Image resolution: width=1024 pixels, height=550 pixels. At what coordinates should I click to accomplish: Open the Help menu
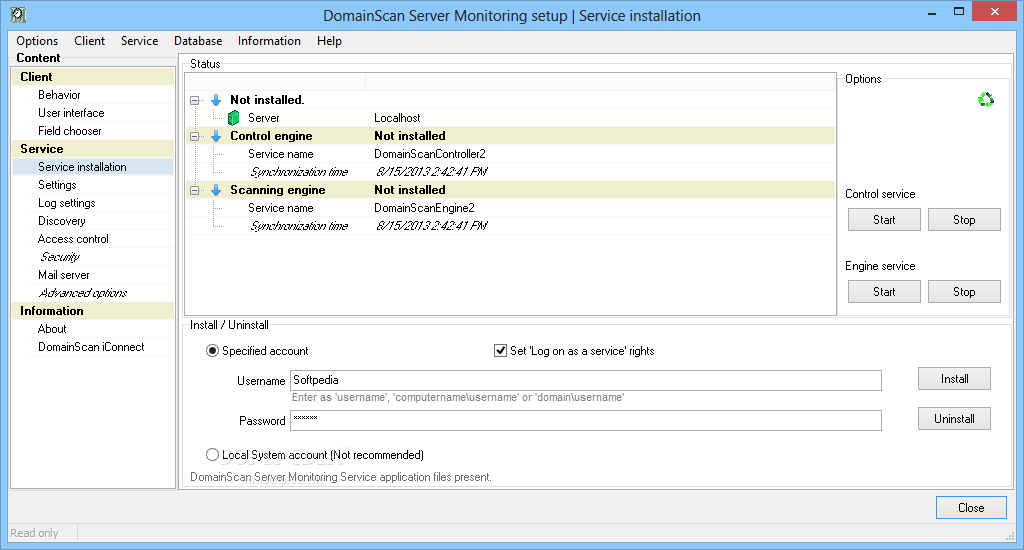[329, 40]
